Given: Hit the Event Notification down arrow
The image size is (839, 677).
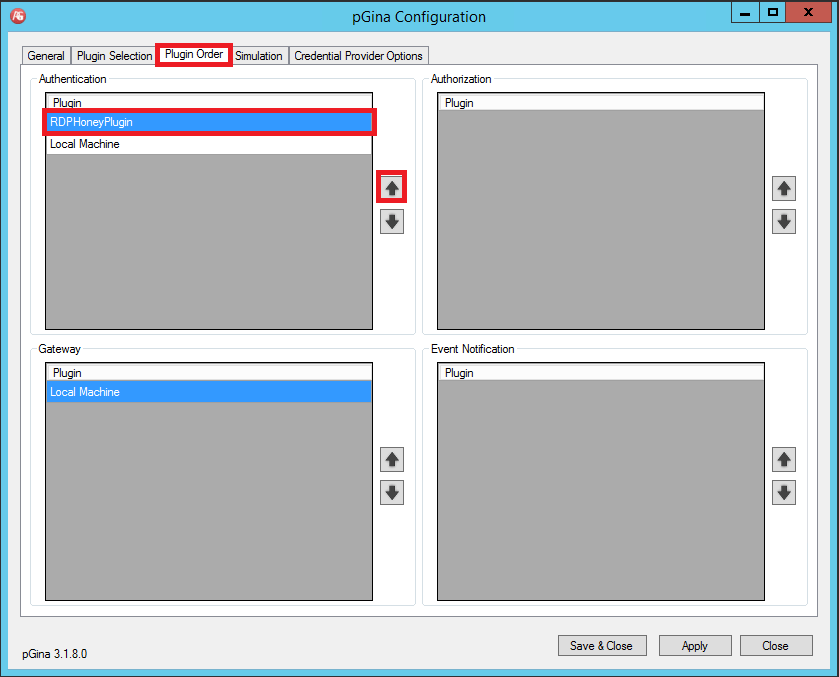Looking at the screenshot, I should [x=784, y=493].
